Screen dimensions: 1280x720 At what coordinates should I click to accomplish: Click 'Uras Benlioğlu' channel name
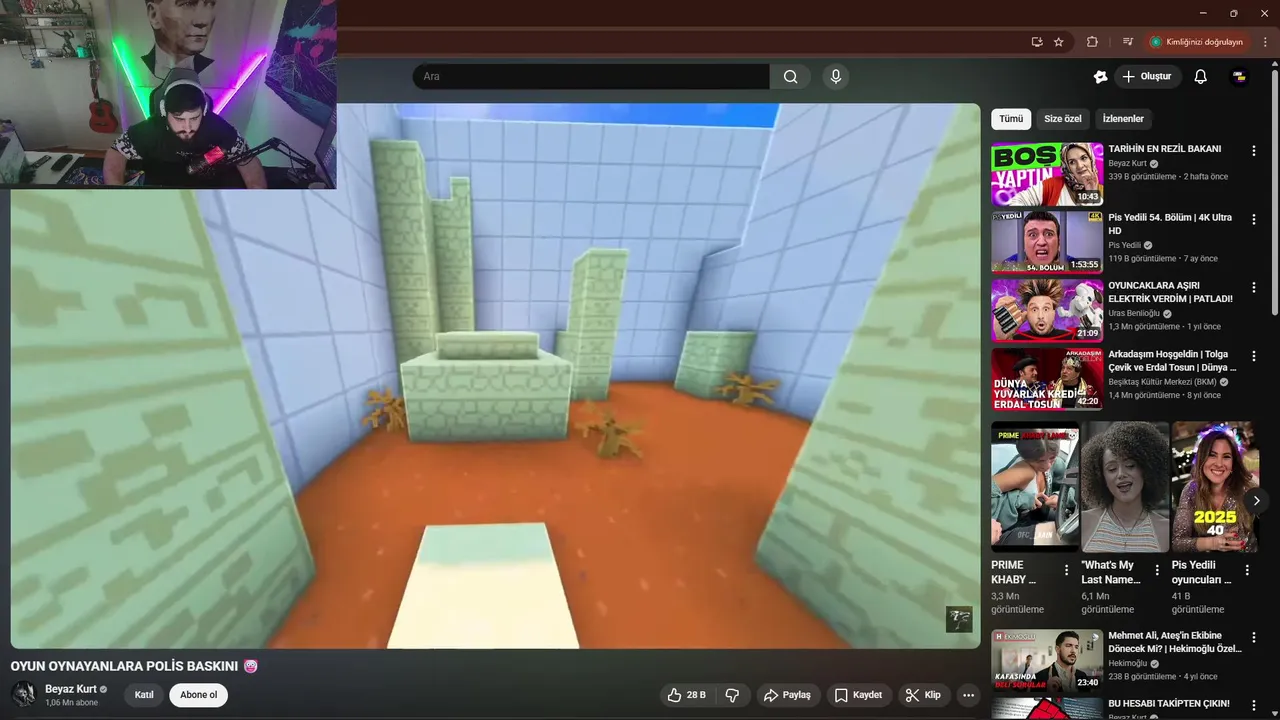pos(1134,313)
